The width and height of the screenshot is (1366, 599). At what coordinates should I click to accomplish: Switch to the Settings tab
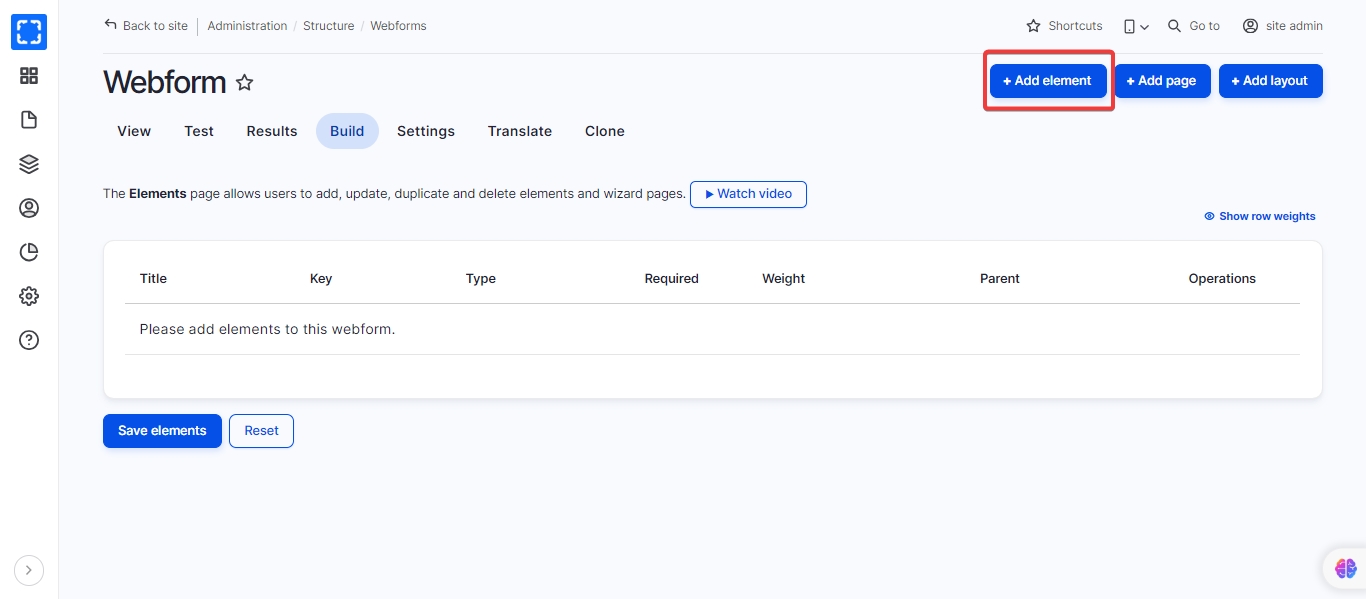(425, 131)
